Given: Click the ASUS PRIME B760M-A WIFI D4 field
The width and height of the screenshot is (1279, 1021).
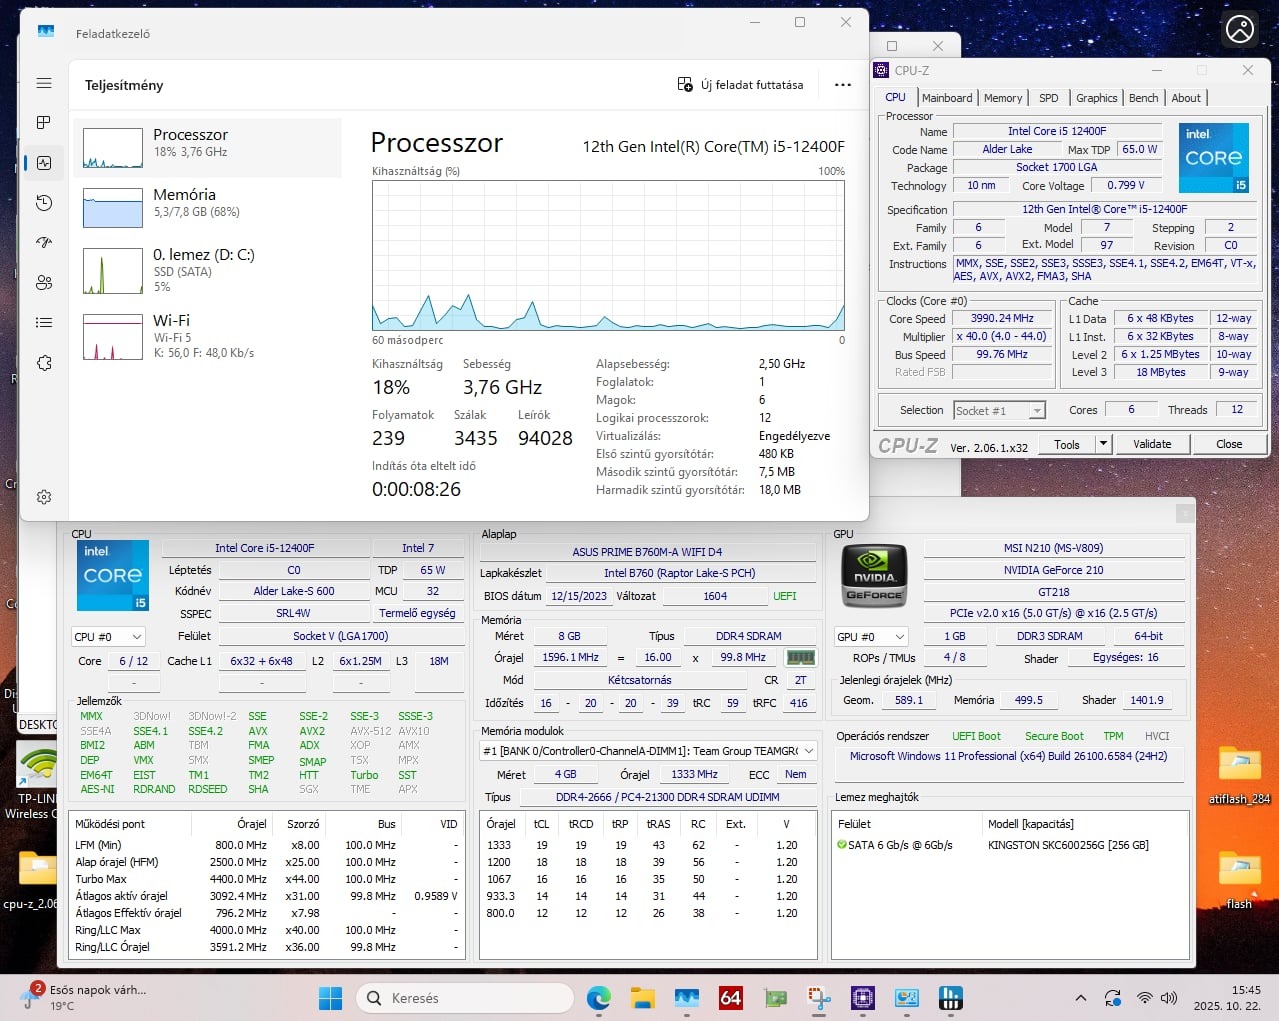Looking at the screenshot, I should click(x=647, y=552).
